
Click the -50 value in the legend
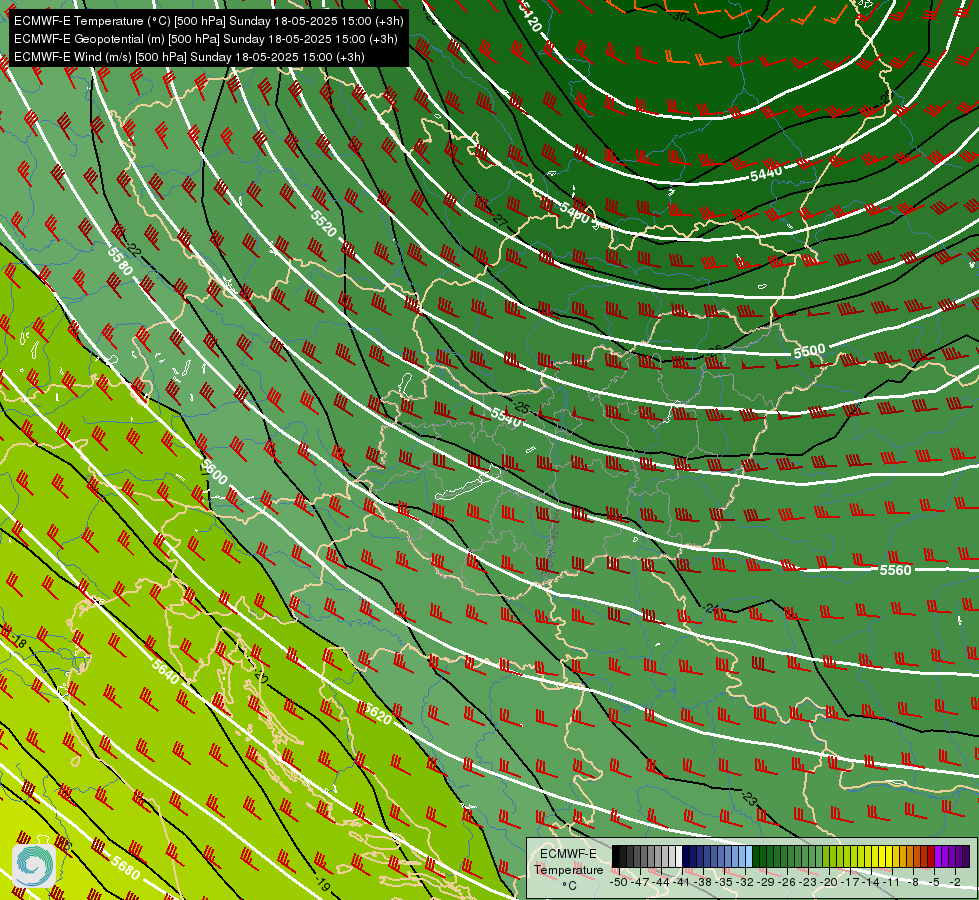pos(618,882)
